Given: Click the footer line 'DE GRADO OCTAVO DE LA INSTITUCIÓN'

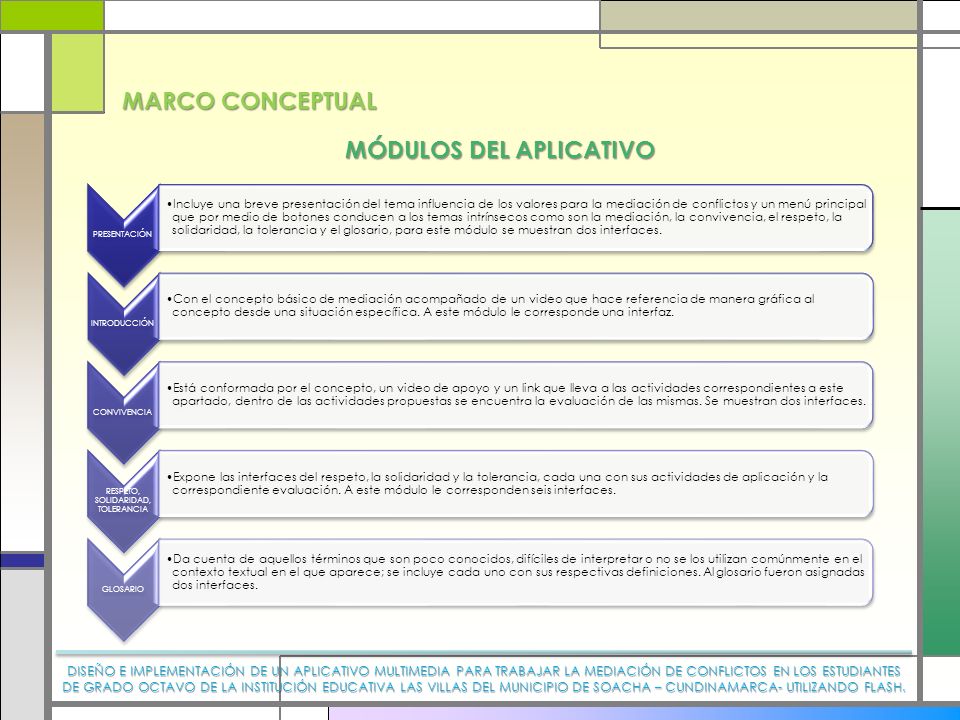Looking at the screenshot, I should tap(484, 688).
